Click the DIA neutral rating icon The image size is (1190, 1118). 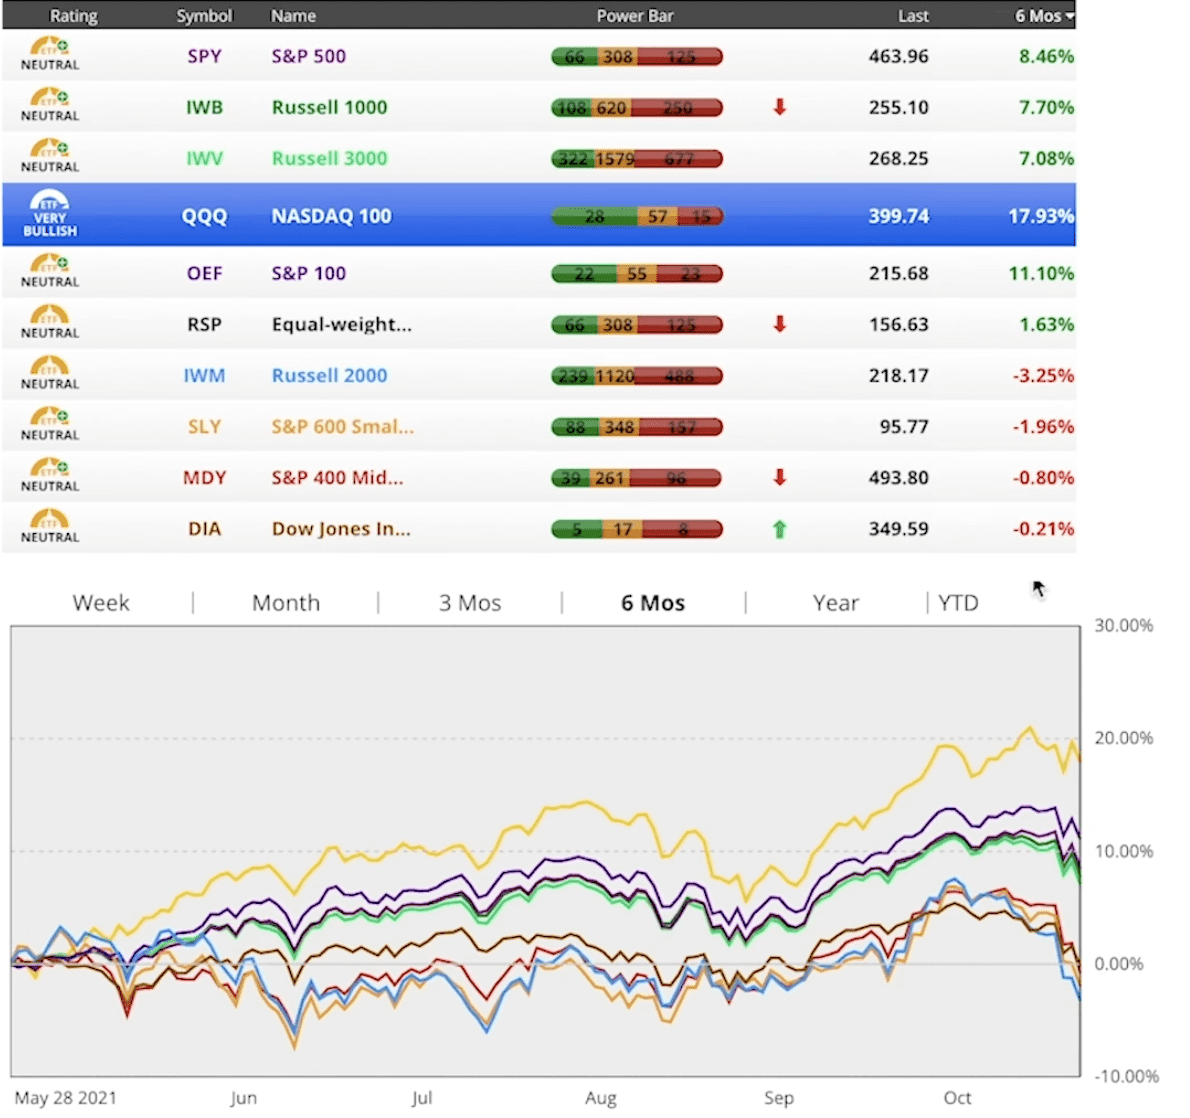click(49, 525)
